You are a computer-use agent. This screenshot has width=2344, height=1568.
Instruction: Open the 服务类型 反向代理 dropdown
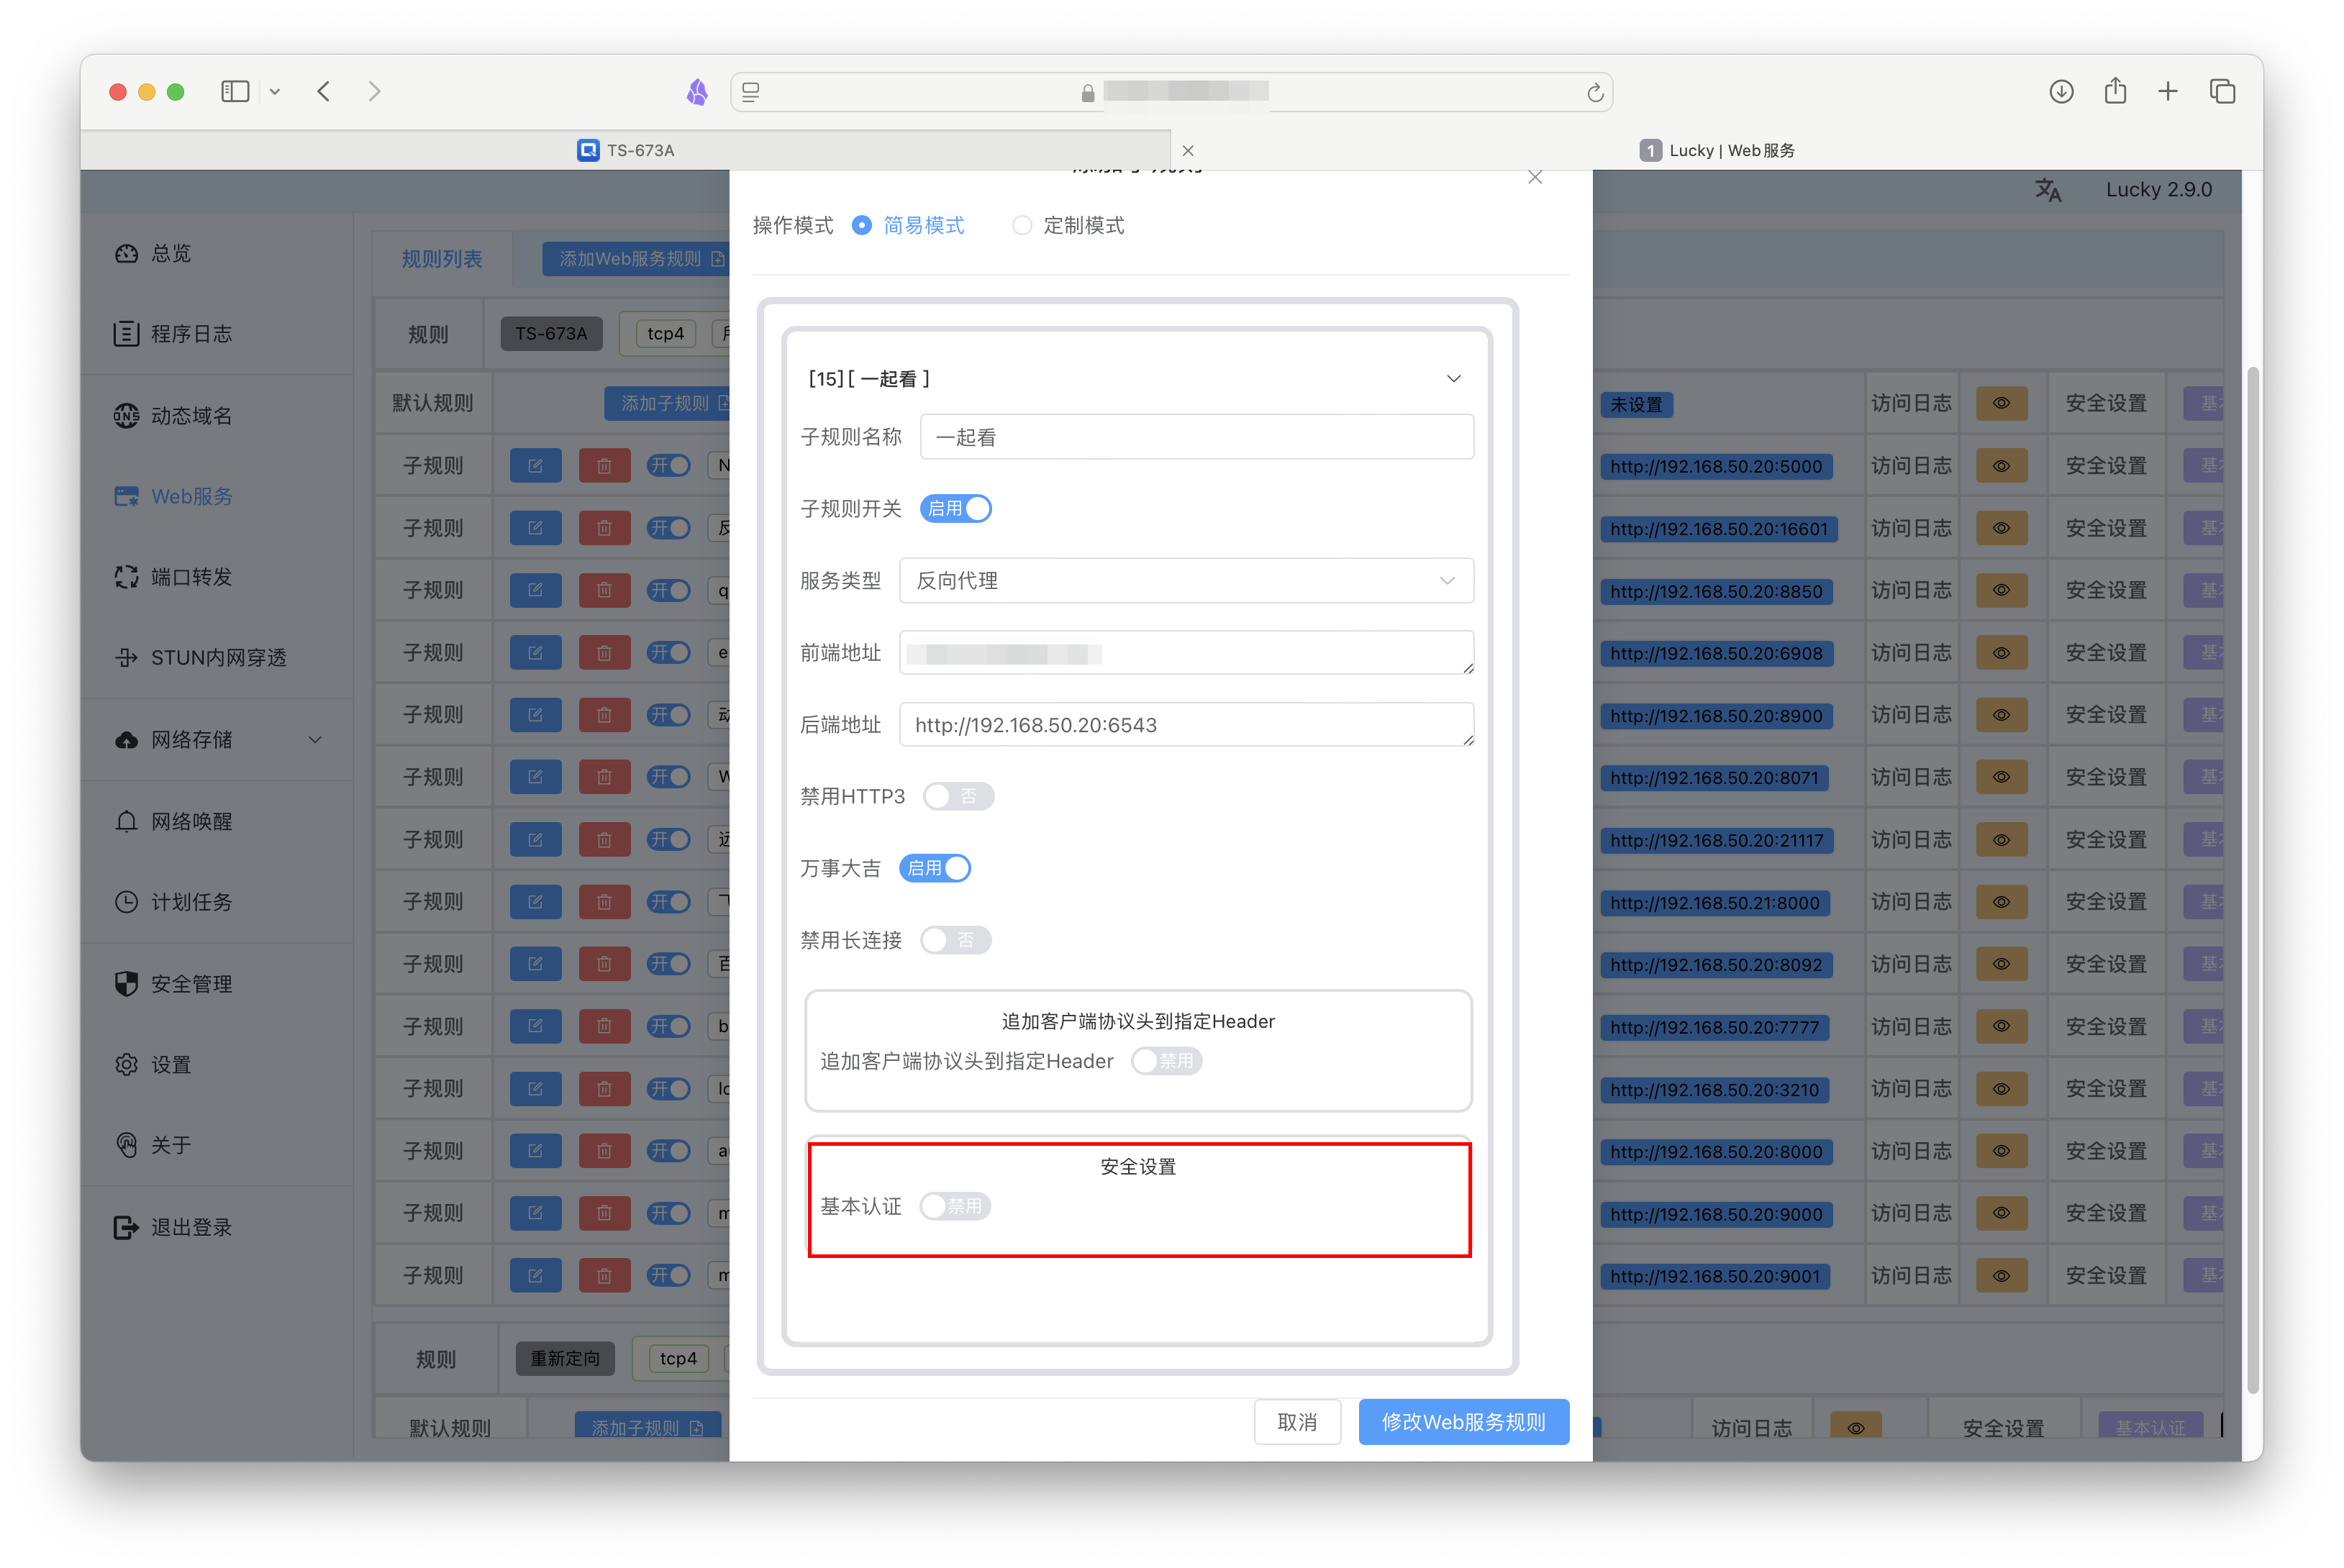[x=1186, y=581]
